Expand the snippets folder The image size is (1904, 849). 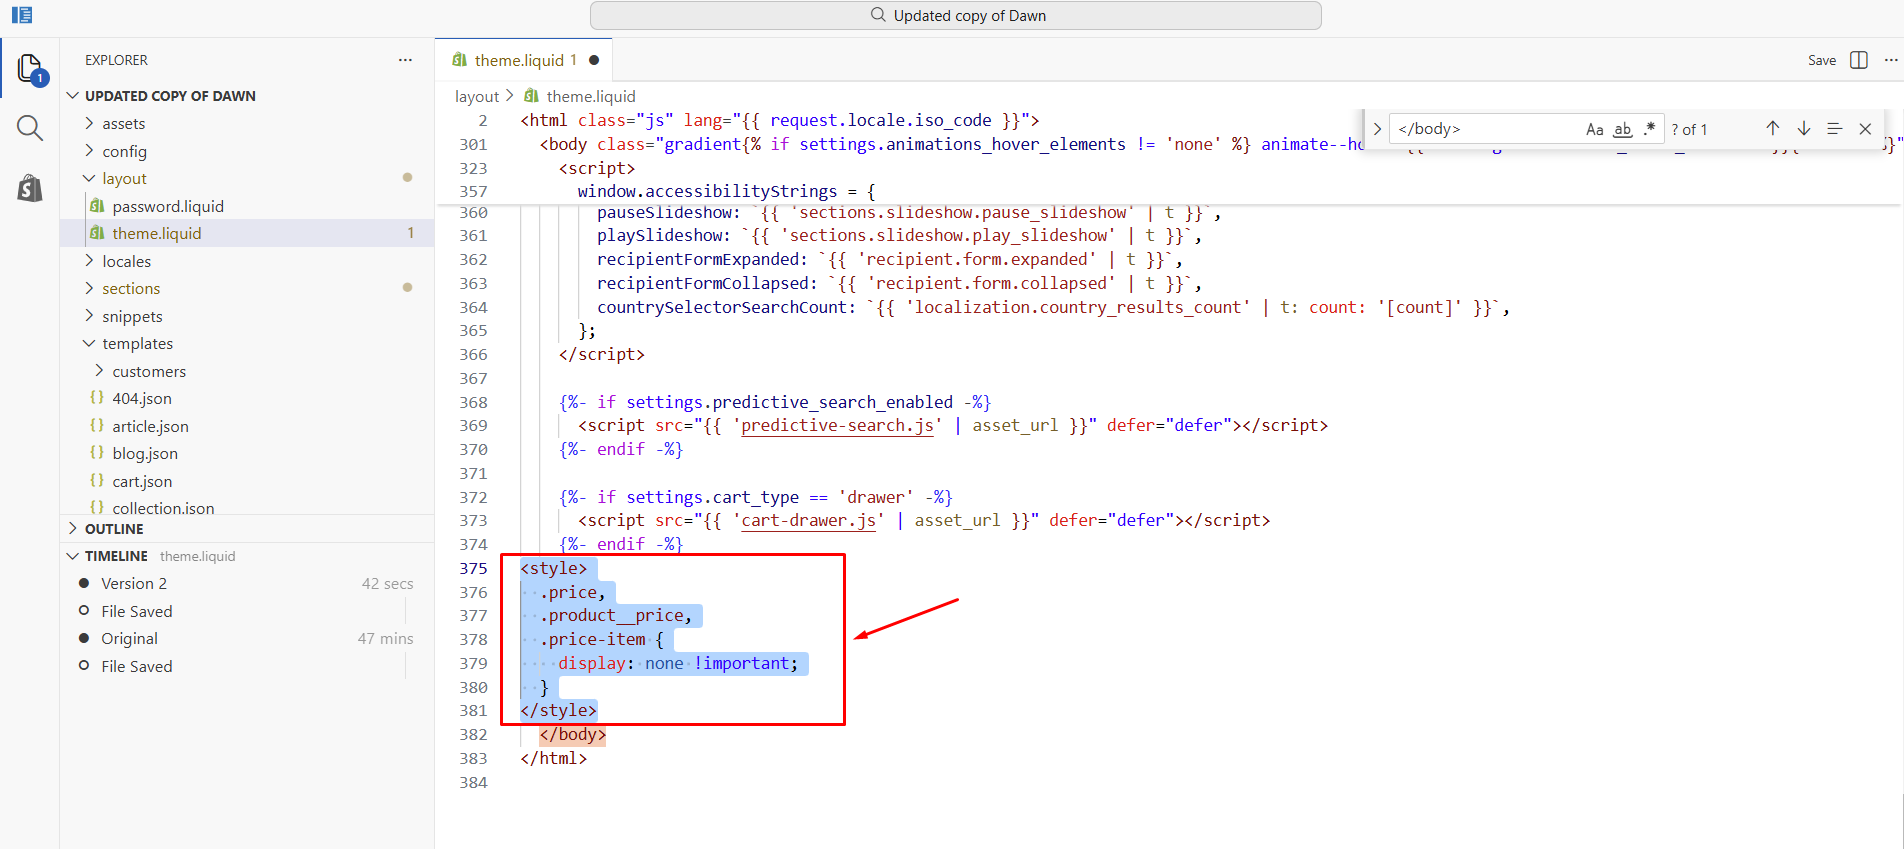click(132, 316)
